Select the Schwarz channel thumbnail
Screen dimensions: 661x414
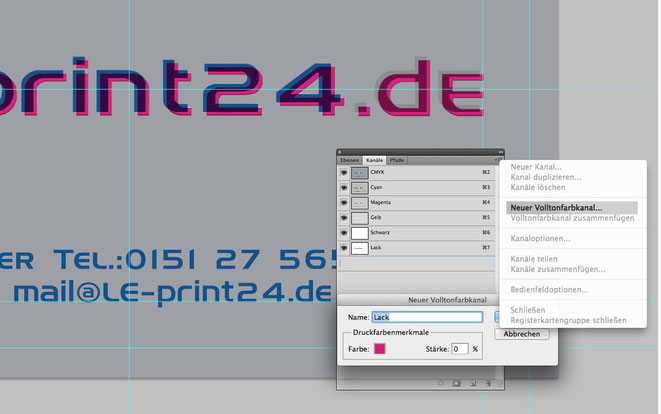tap(360, 233)
